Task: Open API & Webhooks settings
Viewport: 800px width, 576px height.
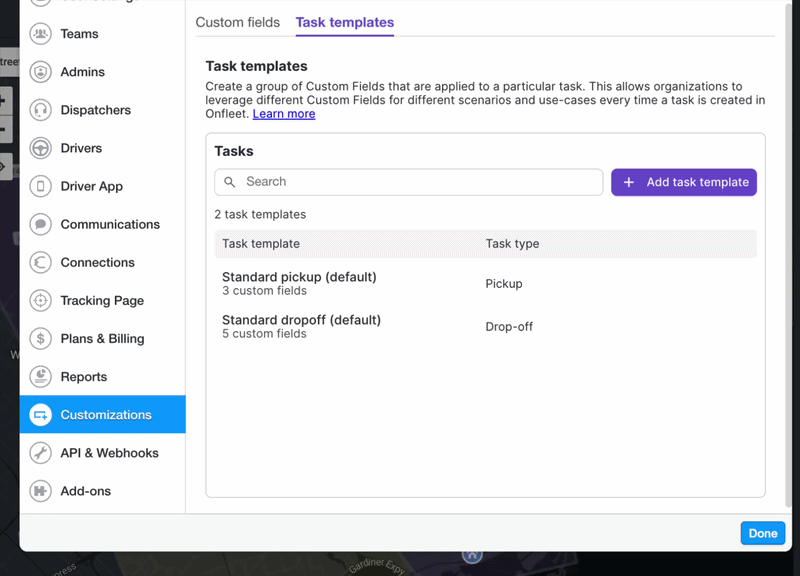Action: click(x=103, y=453)
